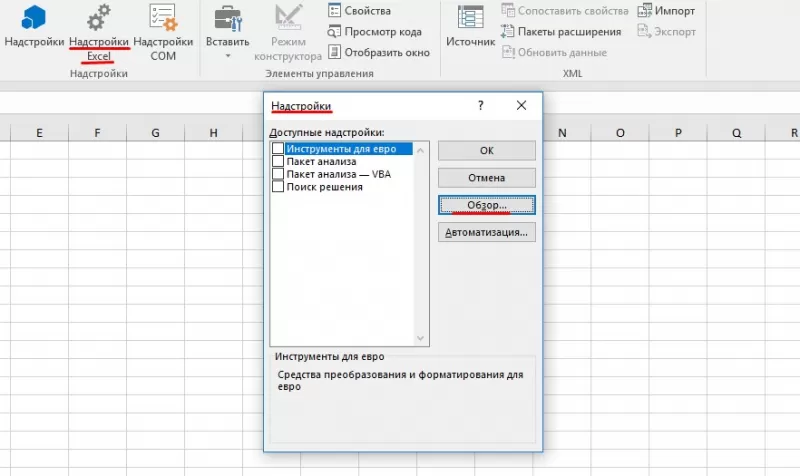Screen dimensions: 800x476
Task: Click the Отмена button
Action: (487, 178)
